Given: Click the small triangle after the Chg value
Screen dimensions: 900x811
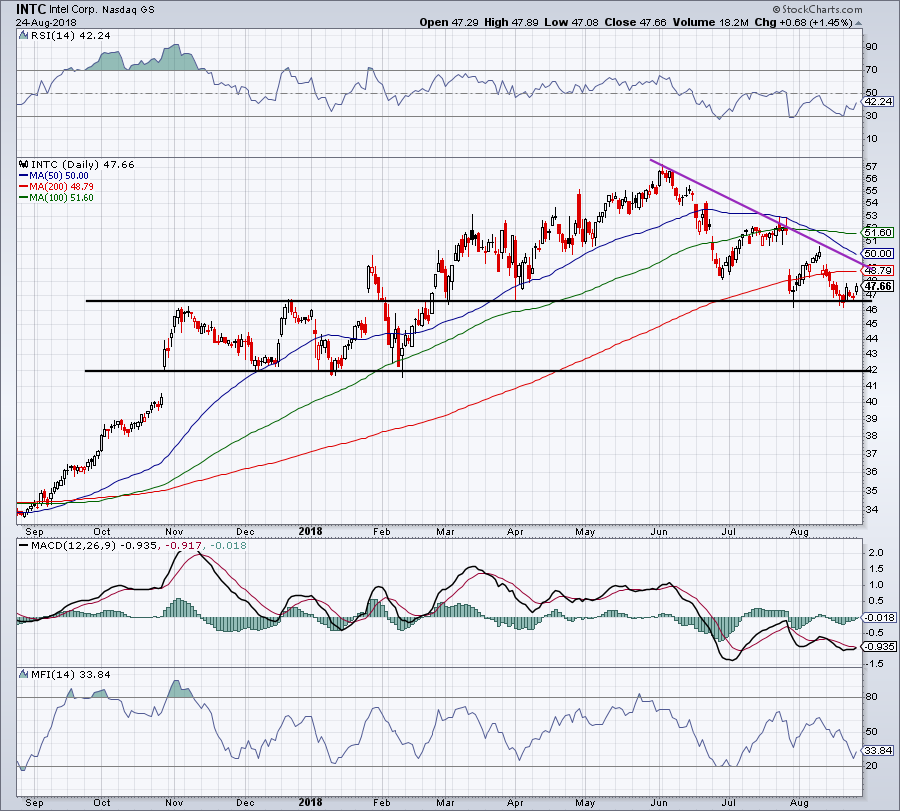Looking at the screenshot, I should [859, 24].
